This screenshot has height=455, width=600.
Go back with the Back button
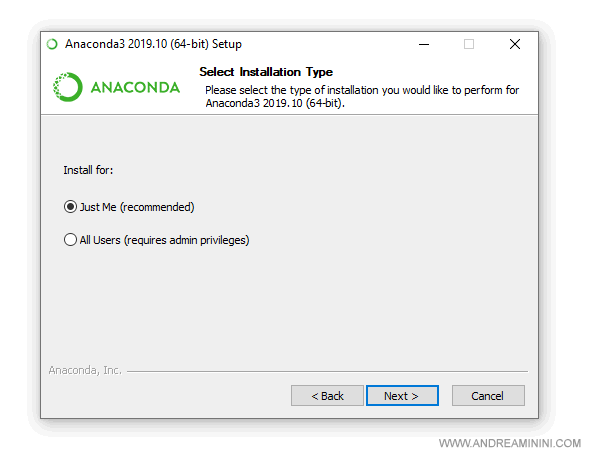pyautogui.click(x=327, y=396)
